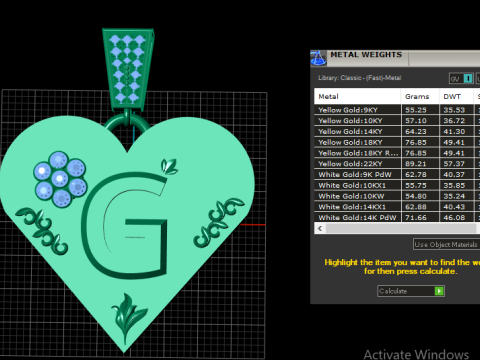Click the 55.25 grams cell

pyautogui.click(x=420, y=110)
